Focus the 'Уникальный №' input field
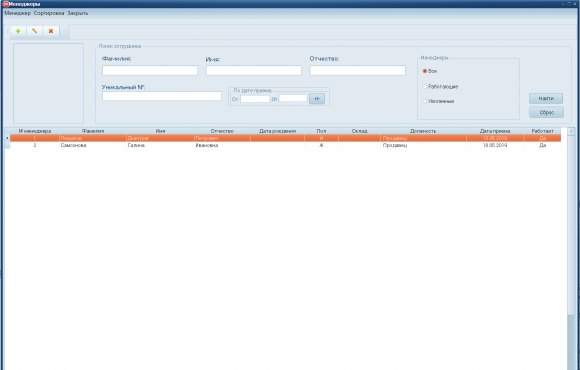Screen dimensions: 580x370 click(162, 96)
